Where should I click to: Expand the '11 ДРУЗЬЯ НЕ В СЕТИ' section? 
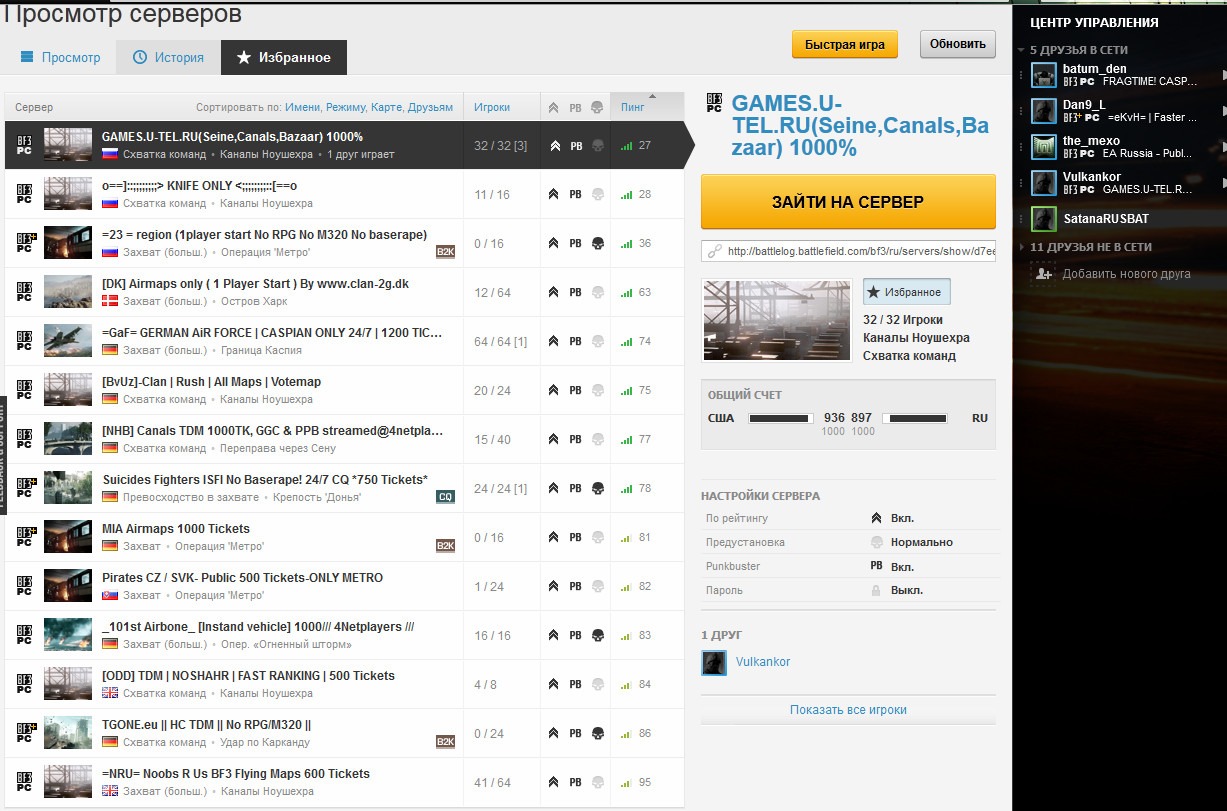pos(1021,246)
